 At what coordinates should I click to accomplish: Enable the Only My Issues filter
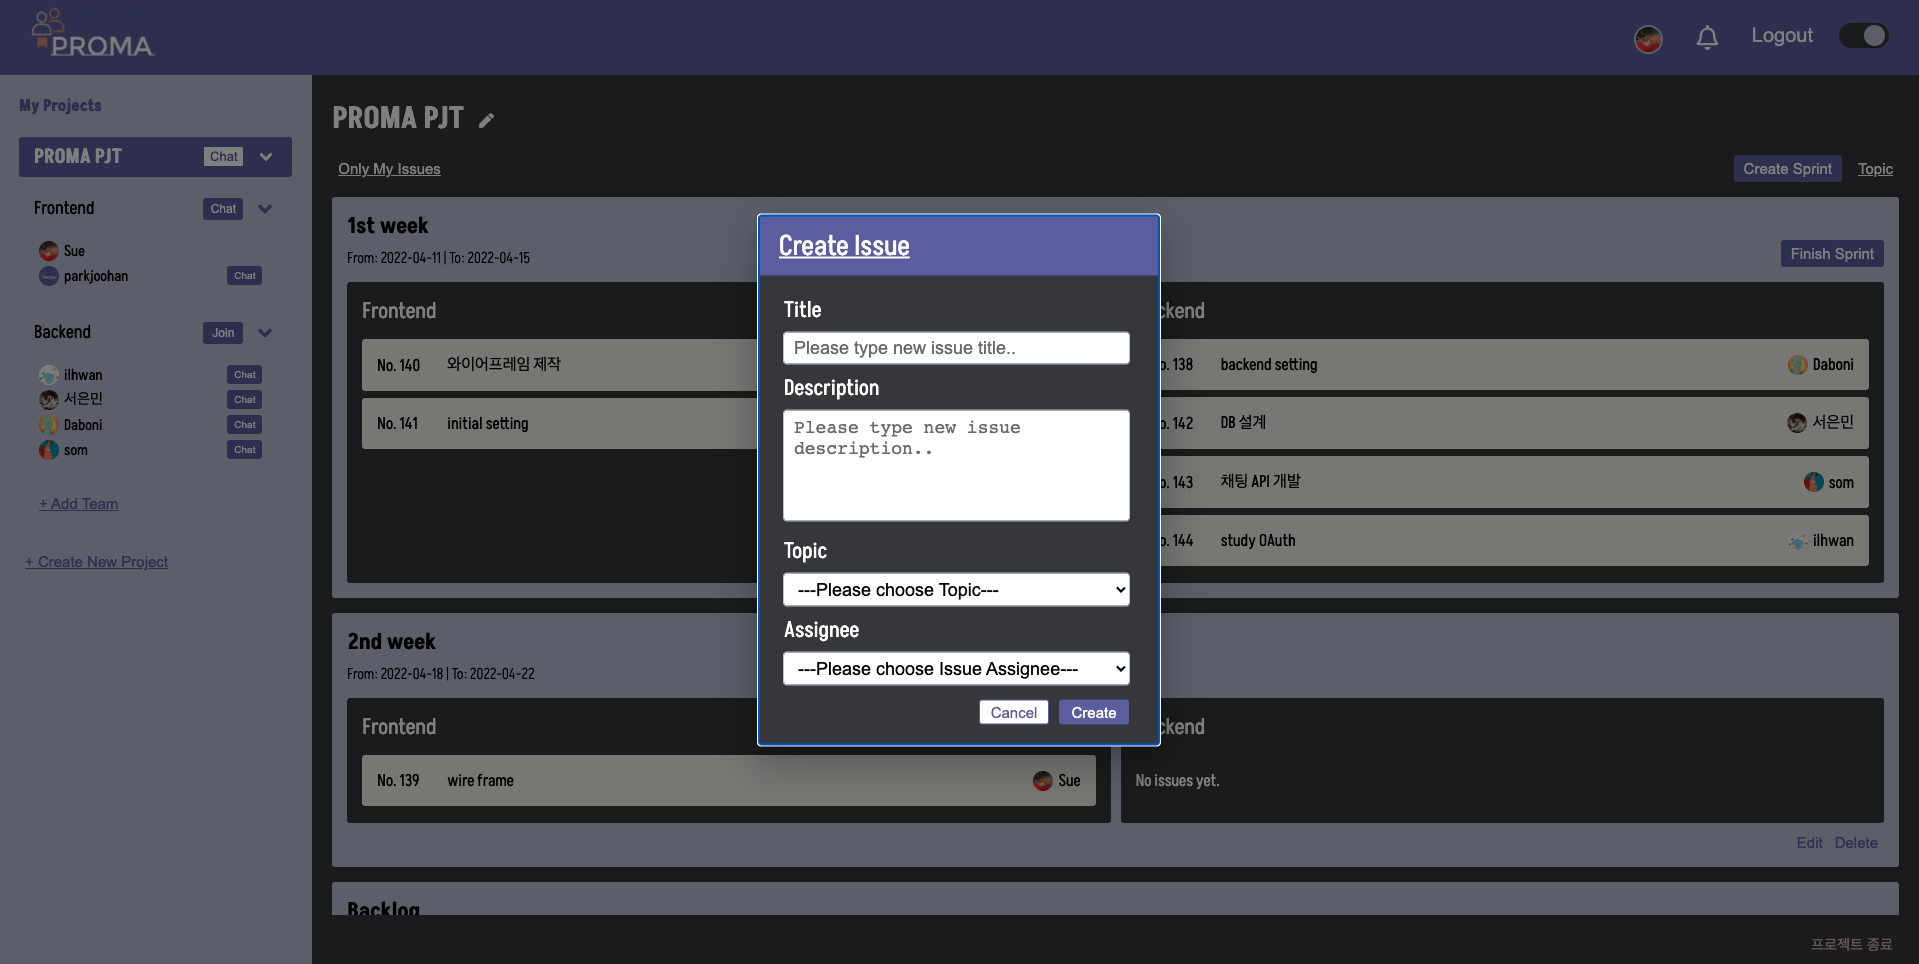click(388, 169)
